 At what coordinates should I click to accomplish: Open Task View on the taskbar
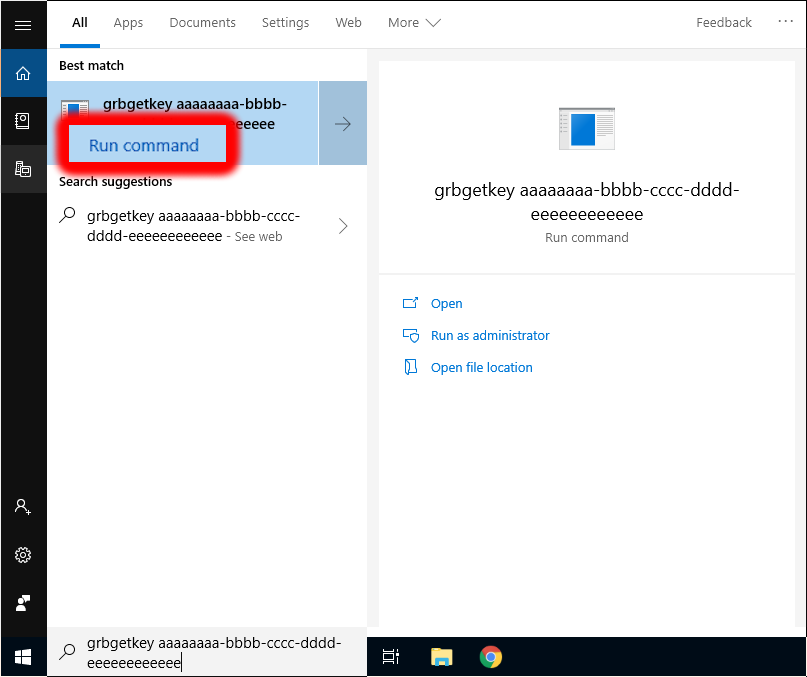(391, 657)
